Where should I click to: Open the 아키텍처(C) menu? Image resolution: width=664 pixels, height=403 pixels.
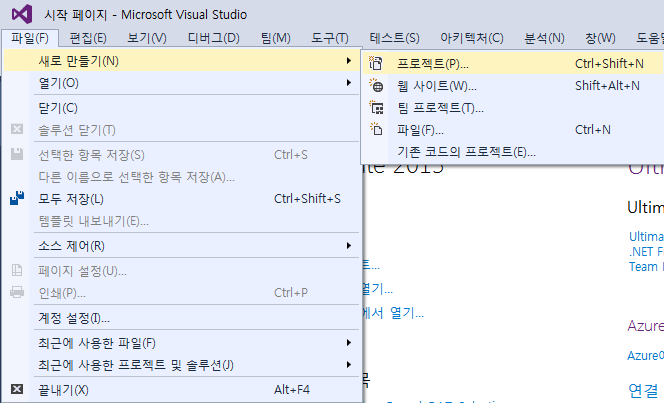[x=472, y=39]
